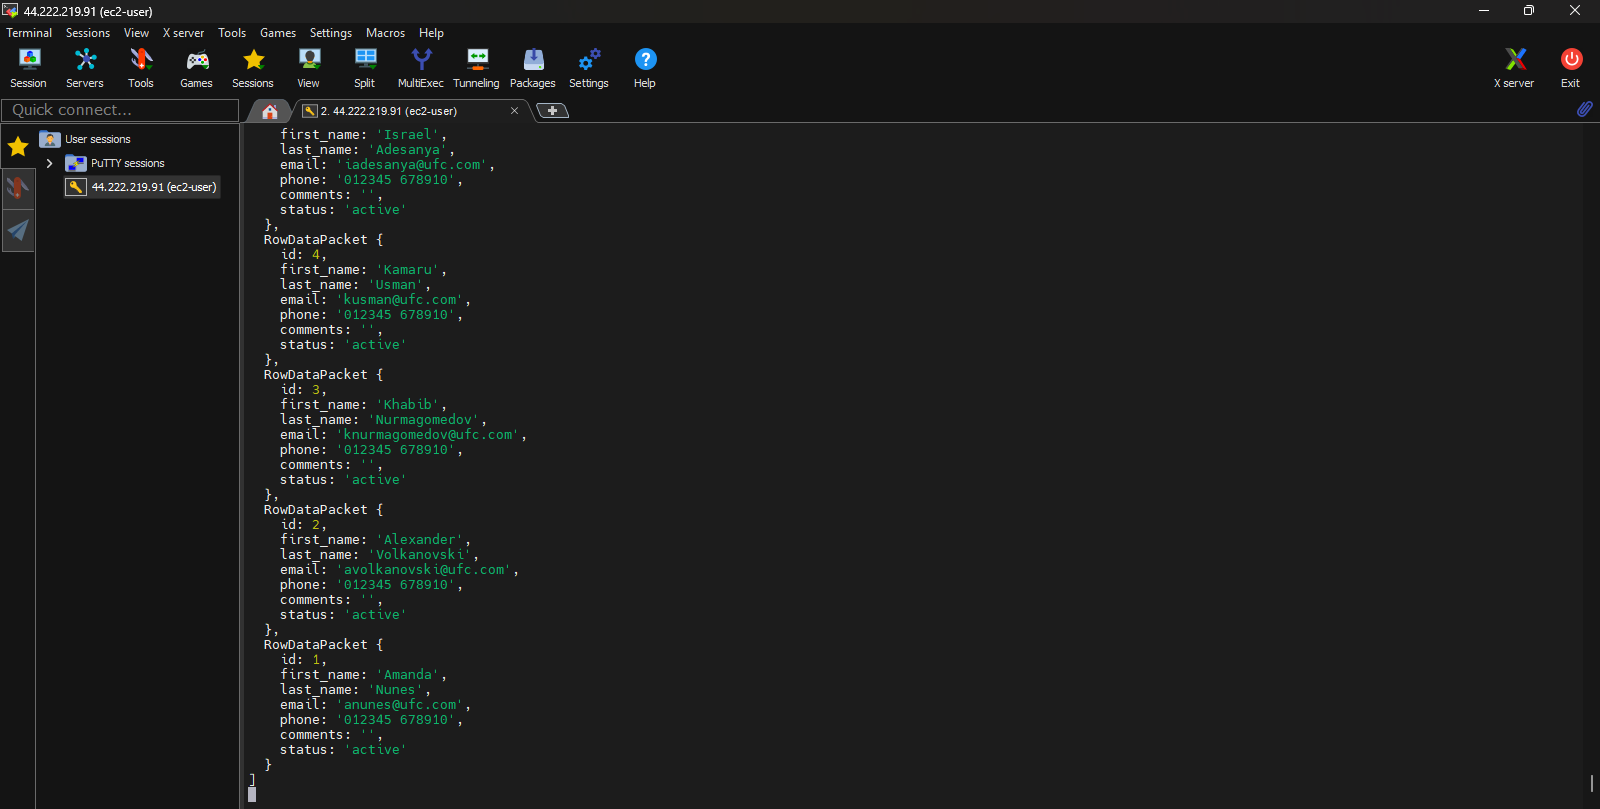Expand the PuTTY sessions tree node
This screenshot has width=1600, height=809.
pyautogui.click(x=49, y=163)
